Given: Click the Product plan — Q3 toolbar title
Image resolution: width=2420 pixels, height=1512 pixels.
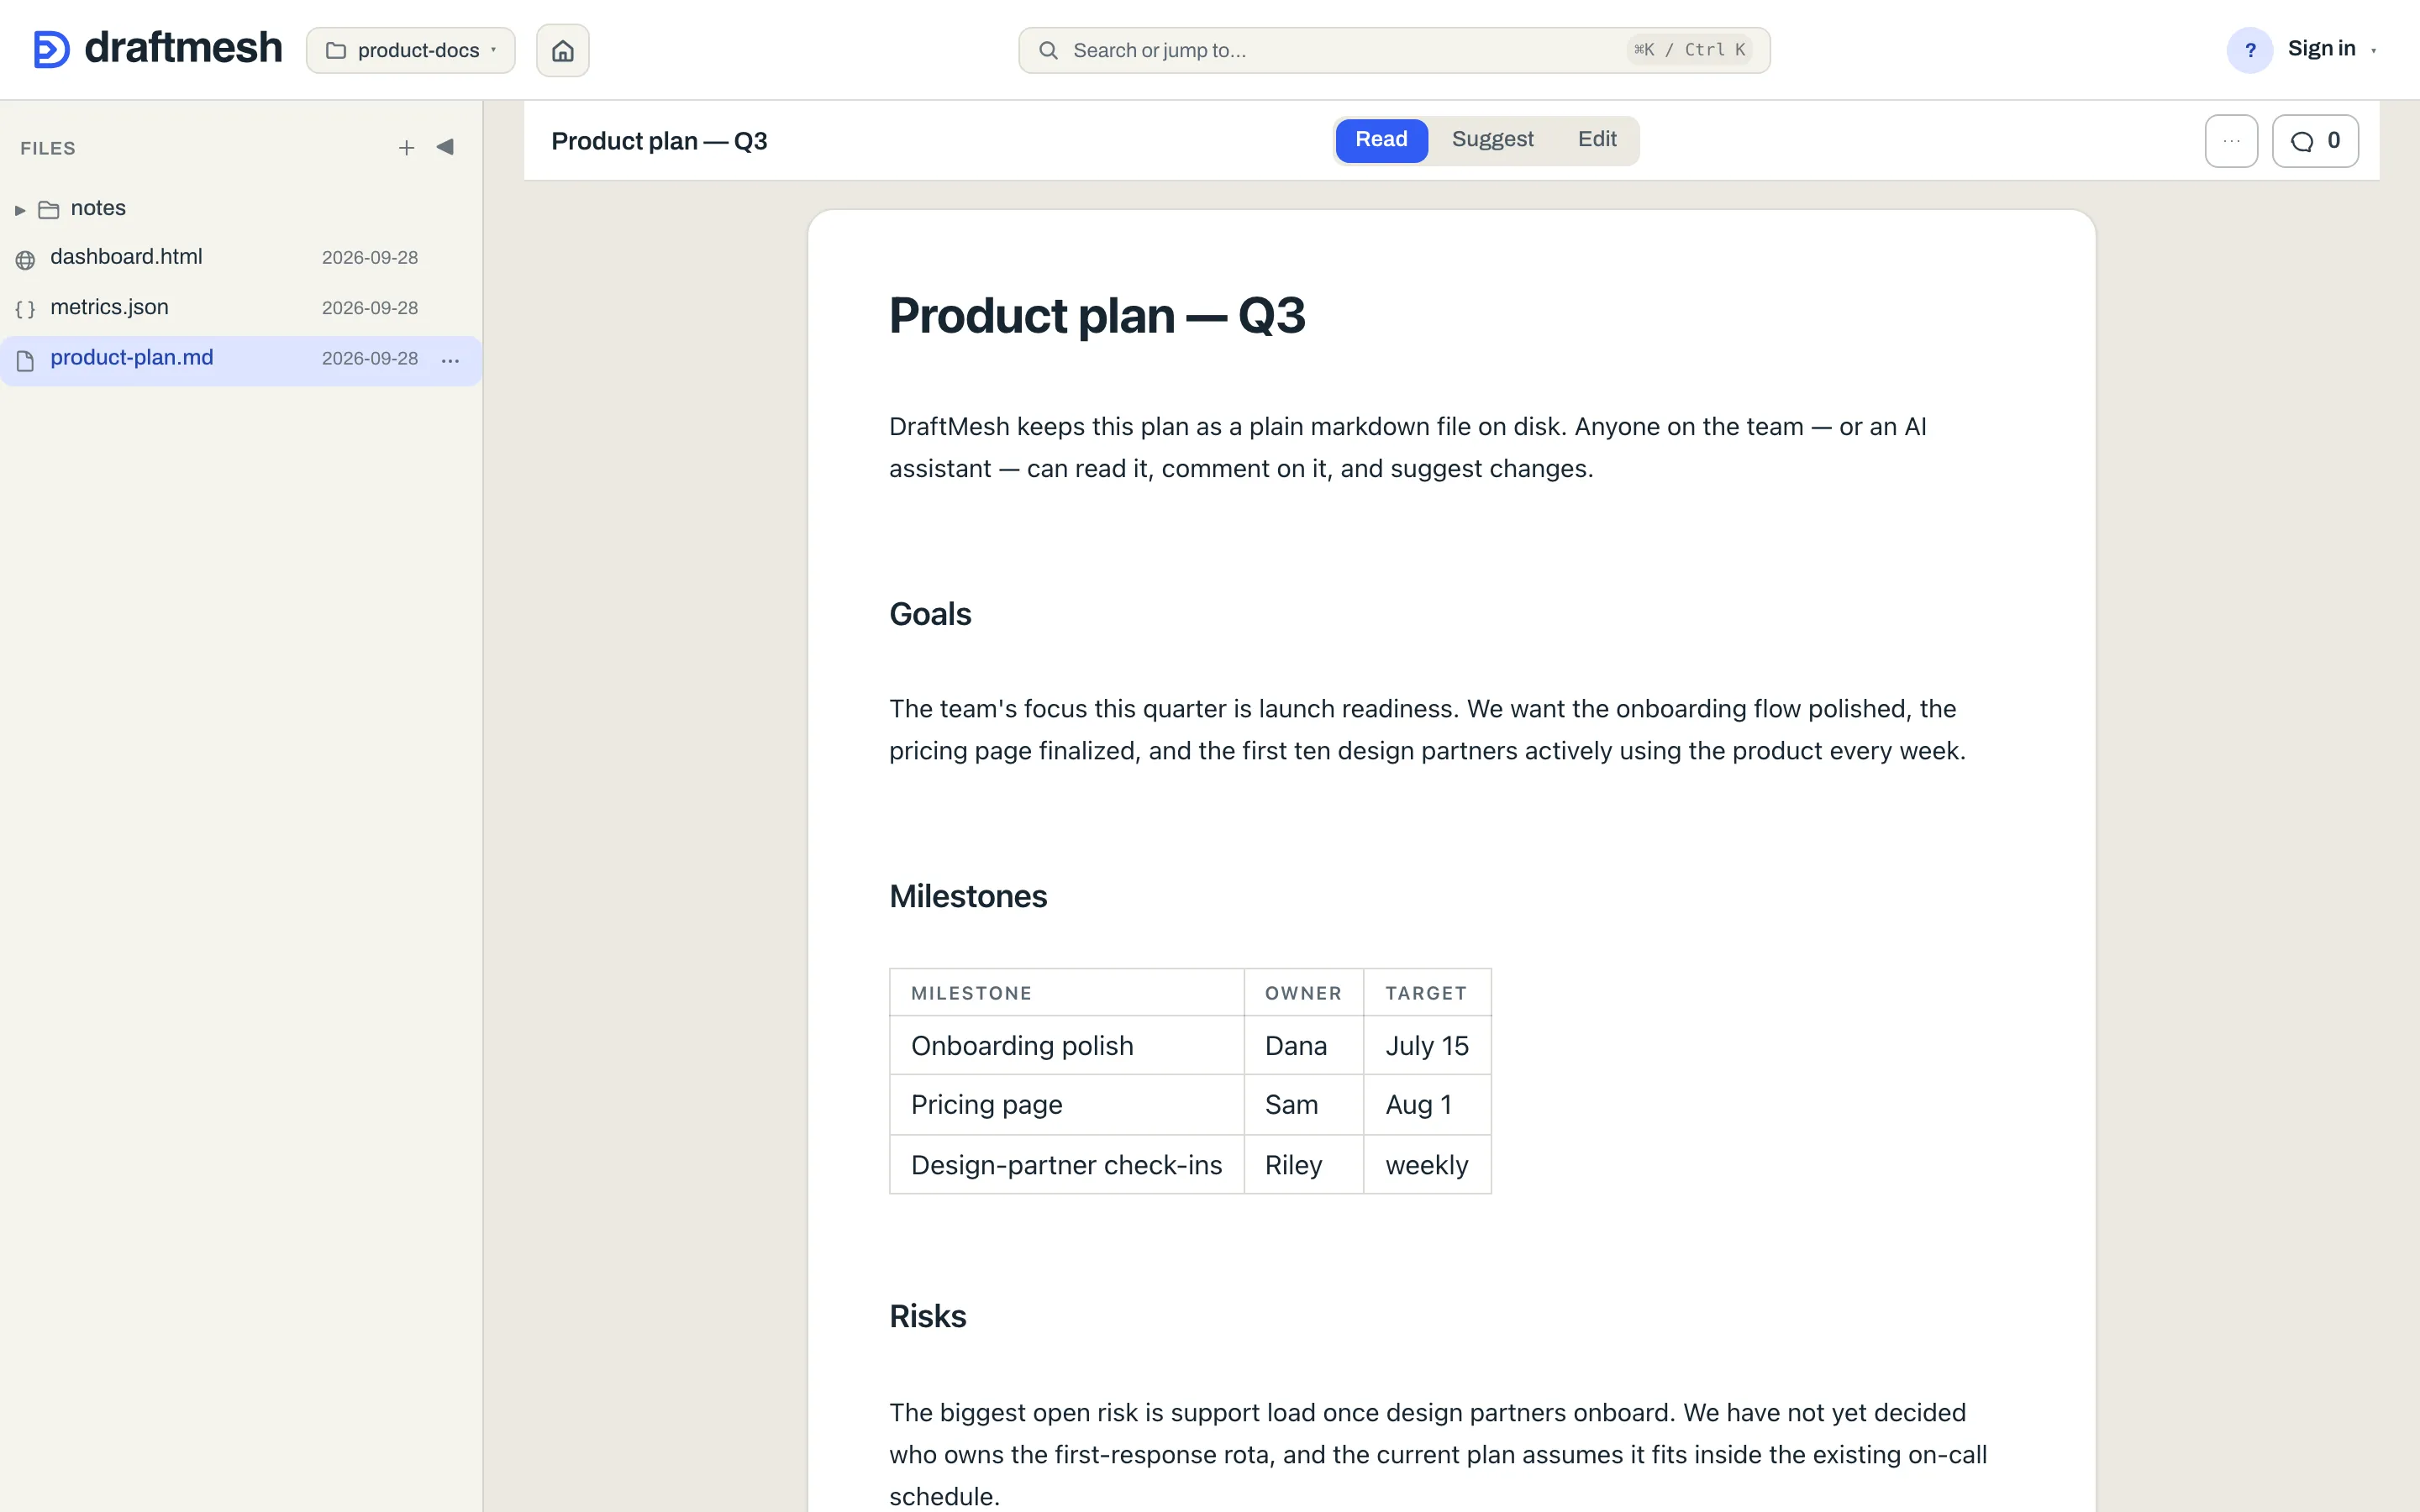Looking at the screenshot, I should (x=659, y=141).
